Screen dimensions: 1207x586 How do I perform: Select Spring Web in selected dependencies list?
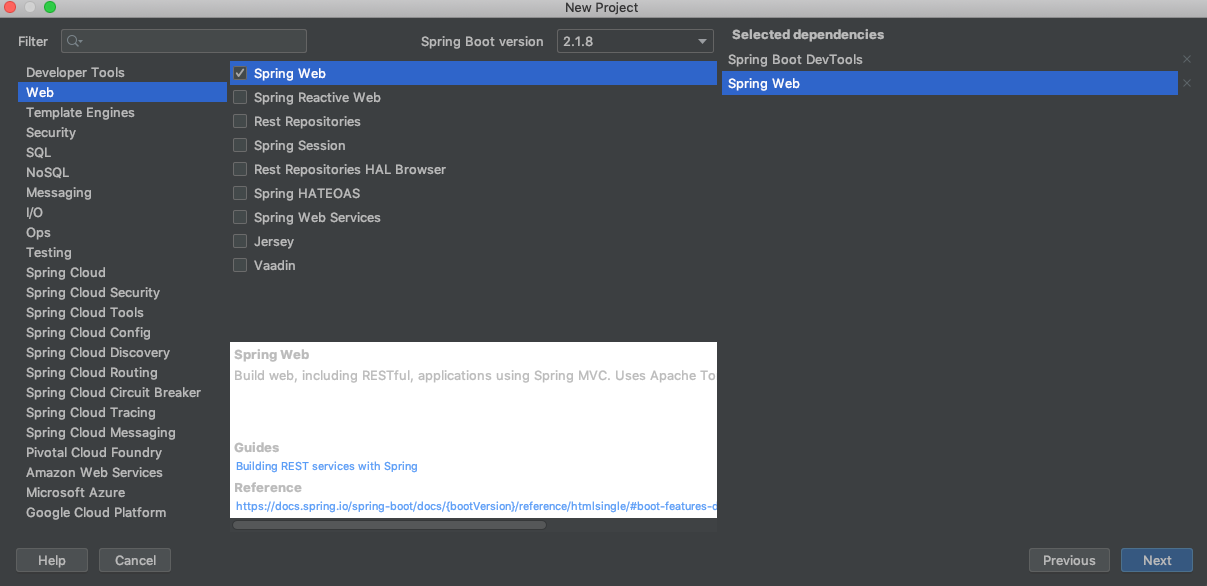[950, 84]
